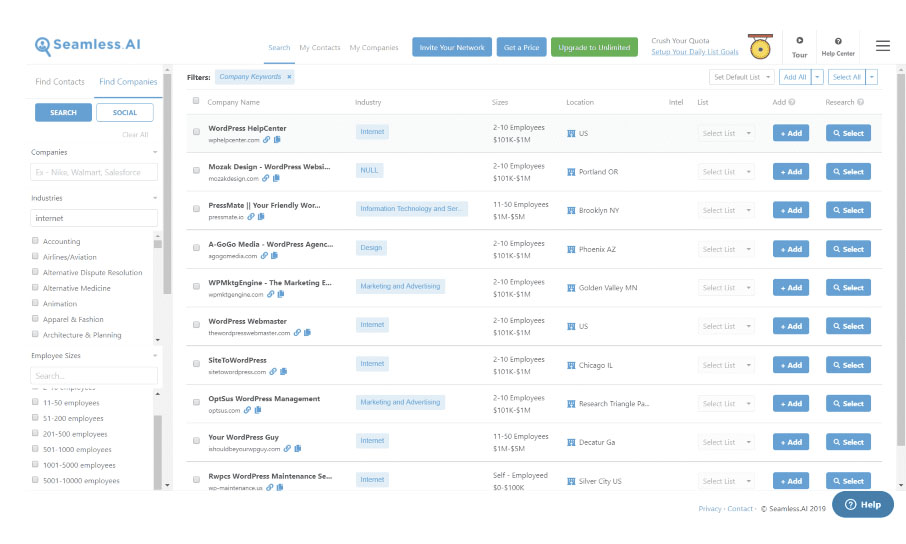Enable the Airlines/Aviation industry filter

coord(35,256)
